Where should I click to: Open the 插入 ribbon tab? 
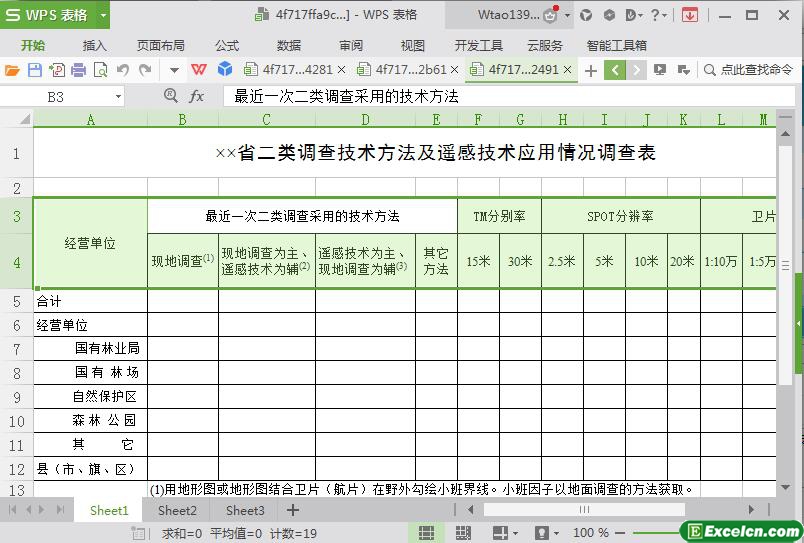94,46
